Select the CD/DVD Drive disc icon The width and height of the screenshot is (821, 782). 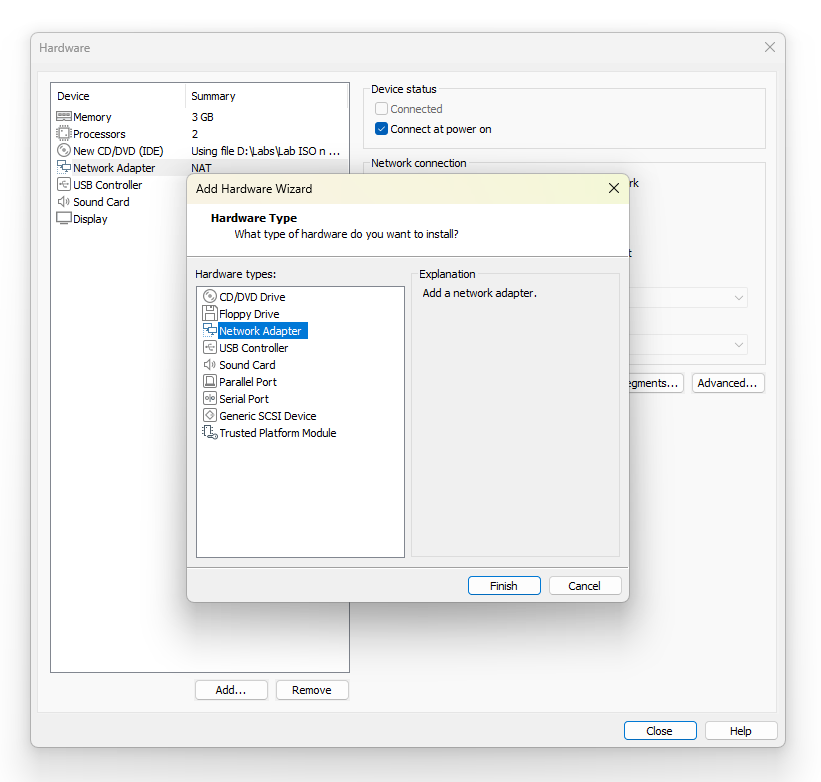tap(209, 297)
